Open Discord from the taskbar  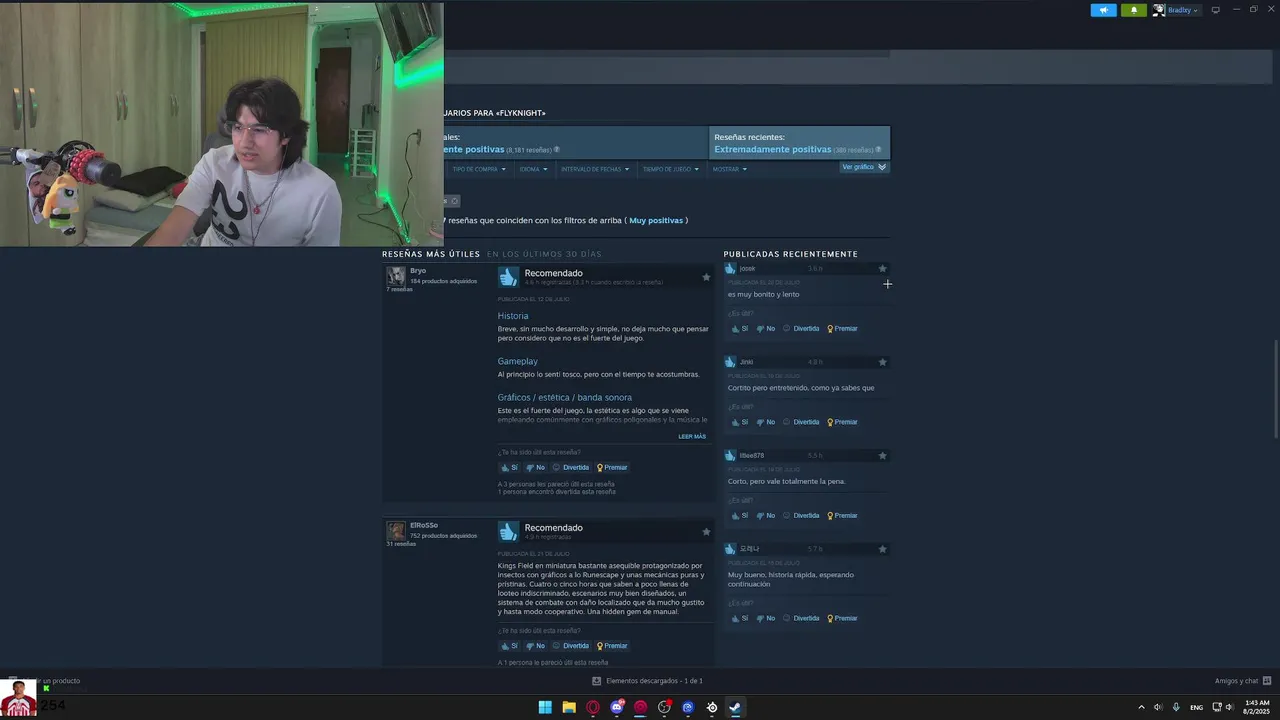coord(617,707)
